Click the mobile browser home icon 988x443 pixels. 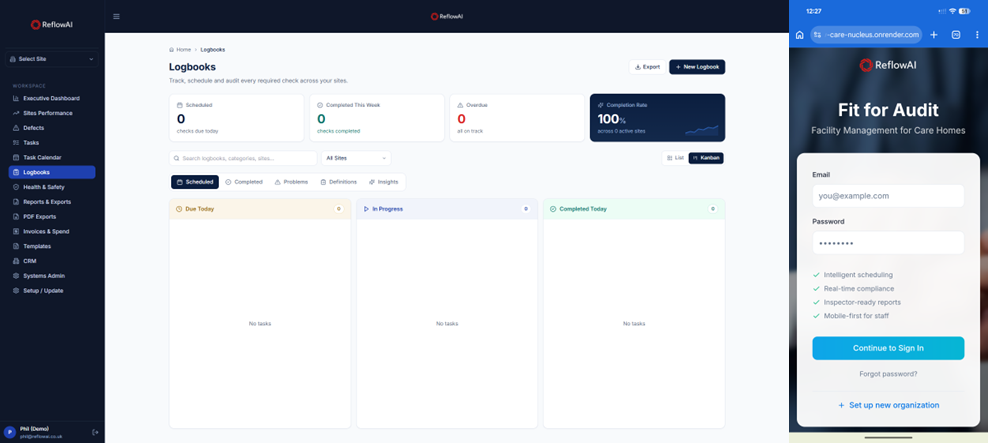800,35
